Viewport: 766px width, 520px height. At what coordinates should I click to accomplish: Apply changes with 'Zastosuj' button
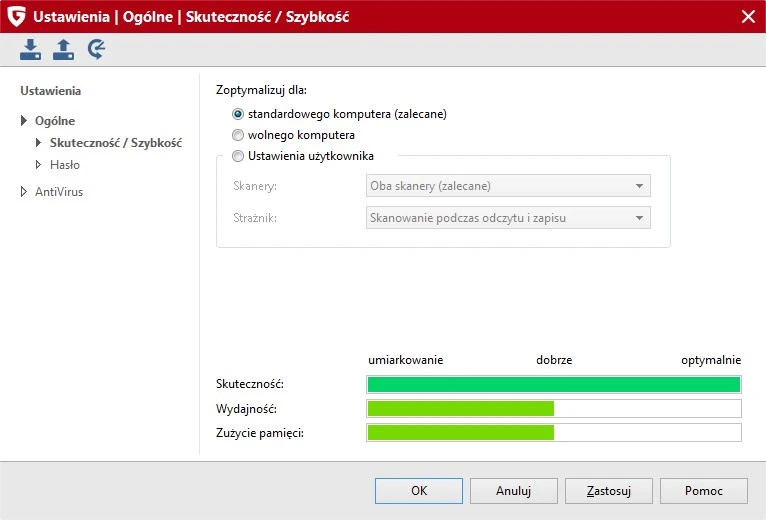coord(609,491)
